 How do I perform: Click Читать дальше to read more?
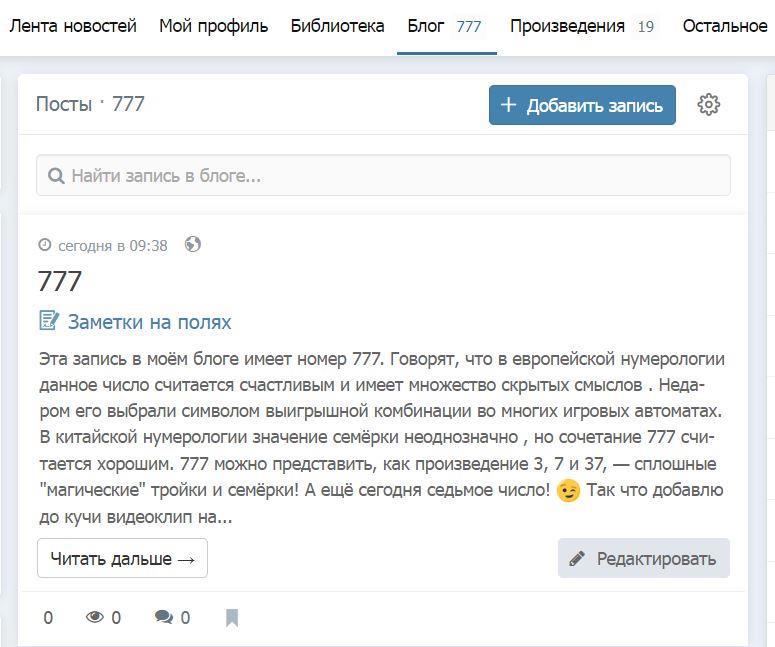122,559
